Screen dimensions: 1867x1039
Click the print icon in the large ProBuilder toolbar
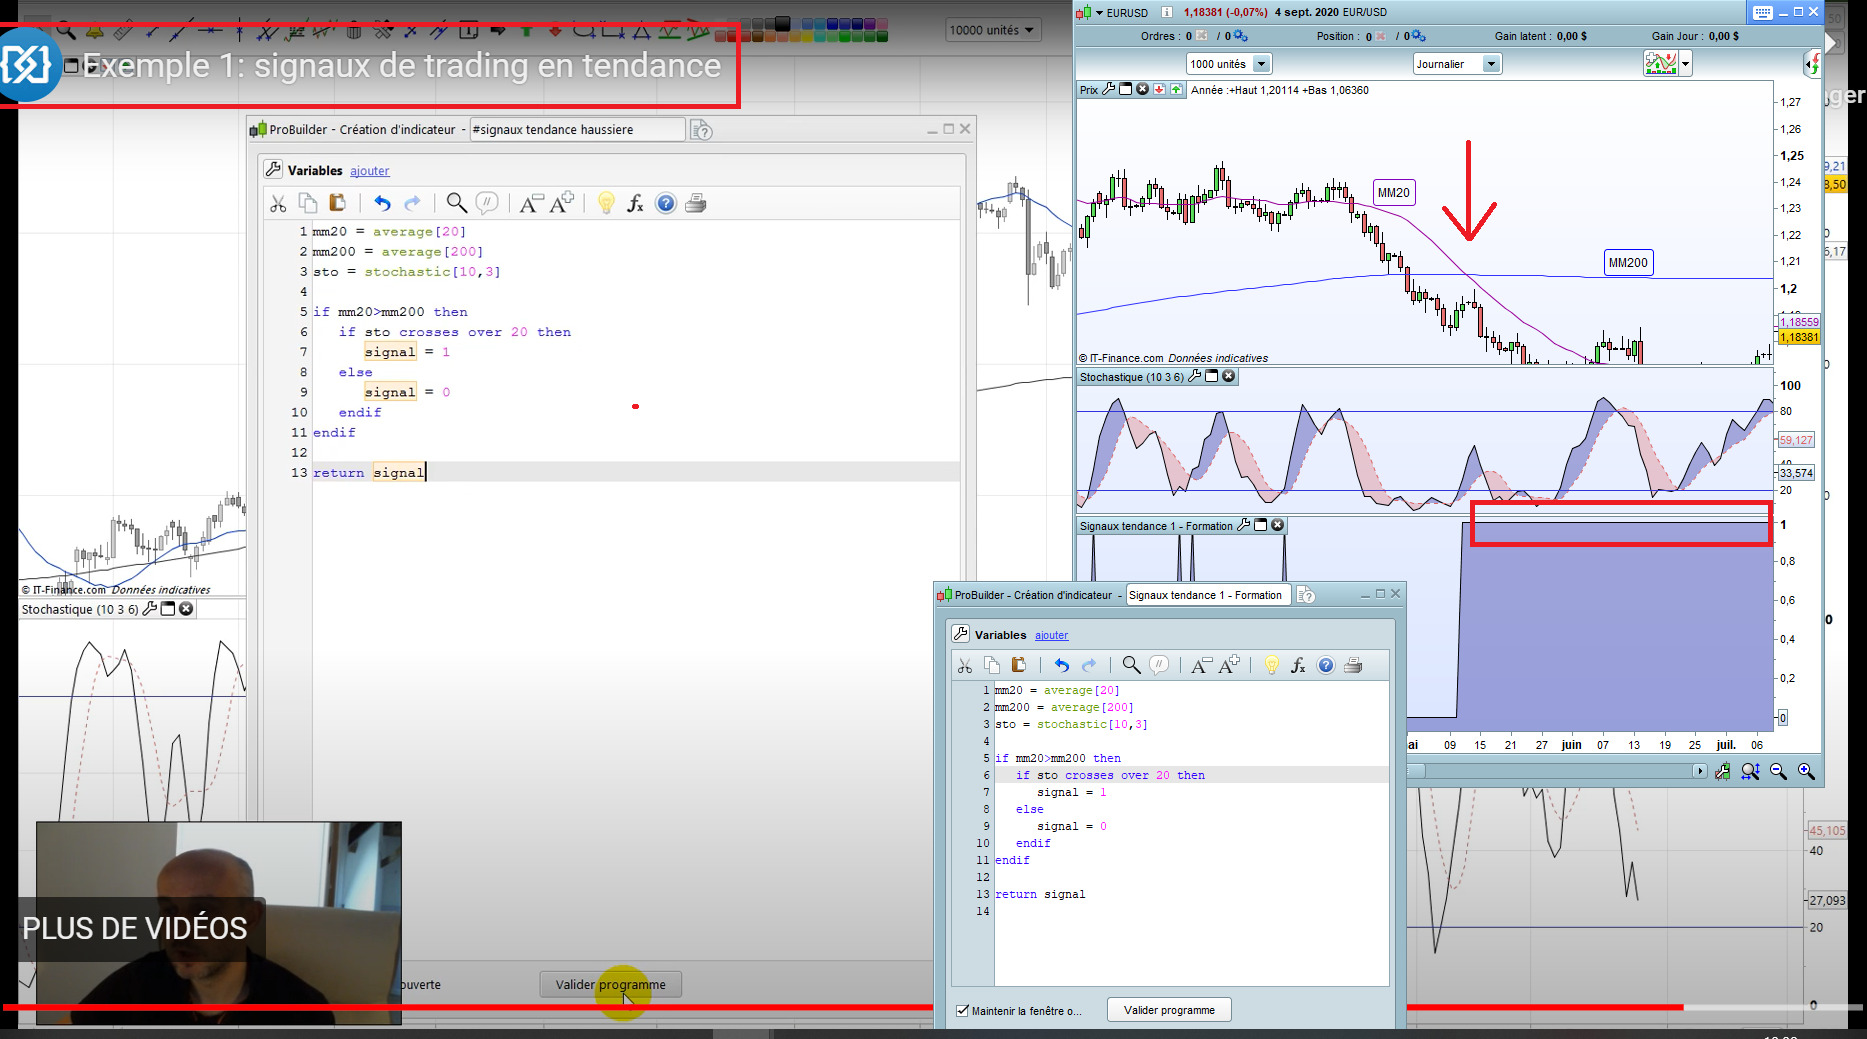point(696,204)
